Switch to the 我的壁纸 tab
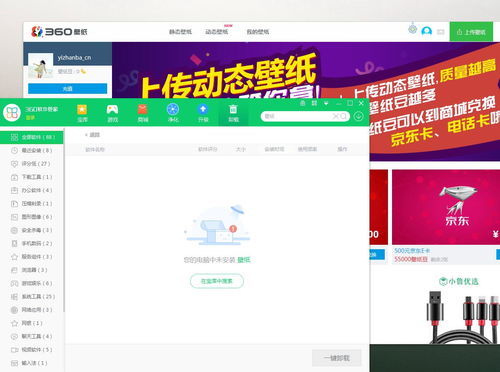The width and height of the screenshot is (500, 372). tap(258, 32)
